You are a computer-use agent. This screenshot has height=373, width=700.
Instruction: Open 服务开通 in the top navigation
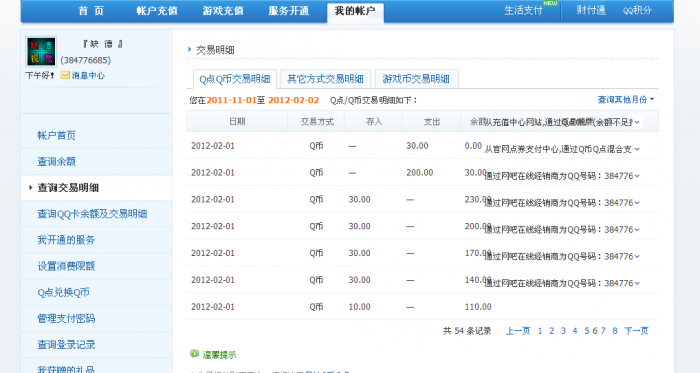[289, 11]
